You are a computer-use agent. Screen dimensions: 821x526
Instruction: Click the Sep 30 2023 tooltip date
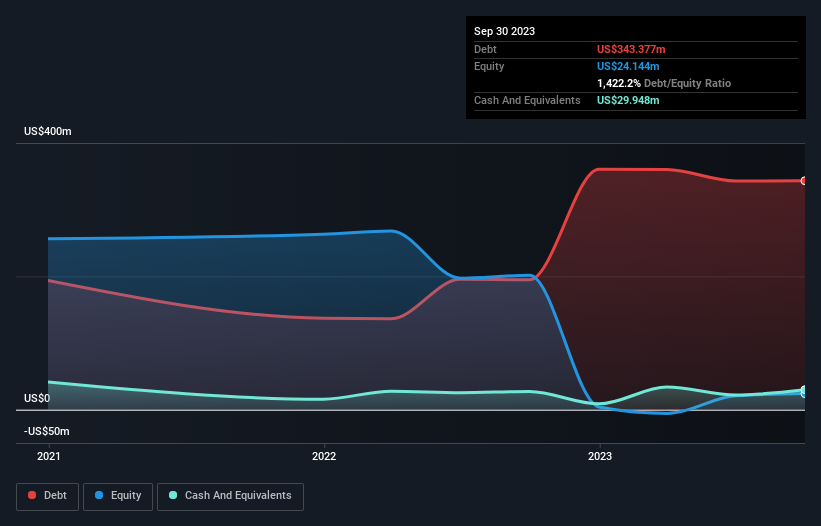[504, 31]
